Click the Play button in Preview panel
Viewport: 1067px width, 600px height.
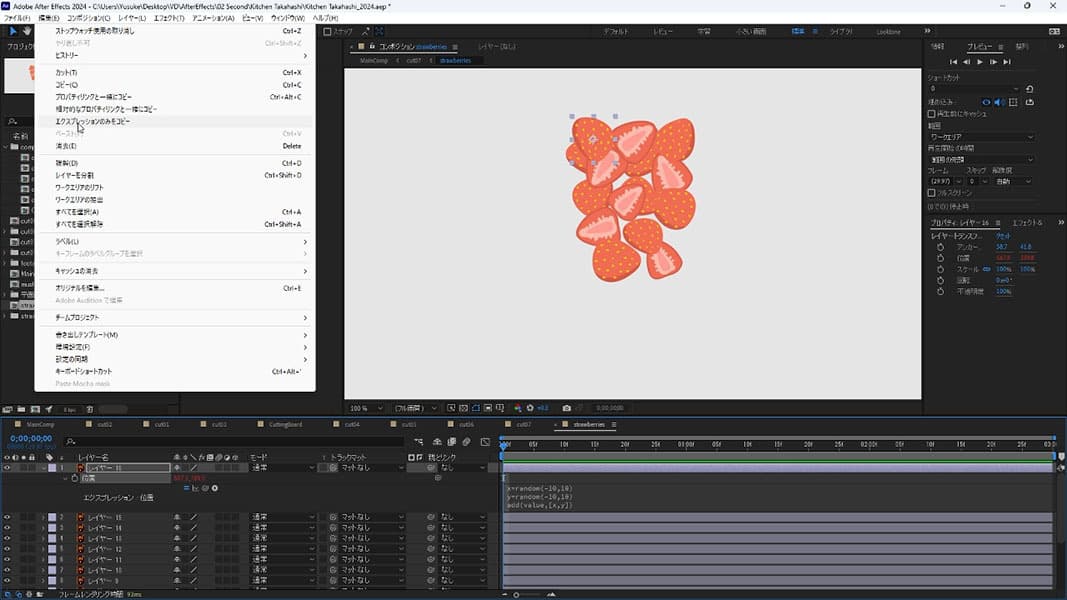coord(979,62)
